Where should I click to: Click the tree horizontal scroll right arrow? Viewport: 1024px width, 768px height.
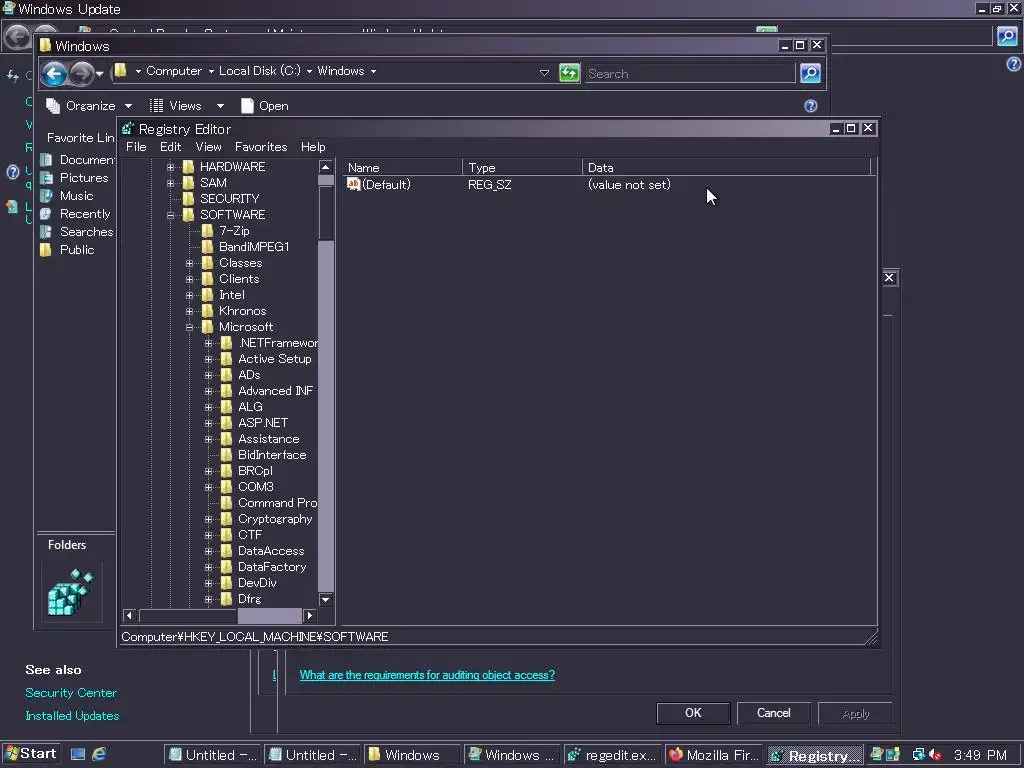point(310,615)
